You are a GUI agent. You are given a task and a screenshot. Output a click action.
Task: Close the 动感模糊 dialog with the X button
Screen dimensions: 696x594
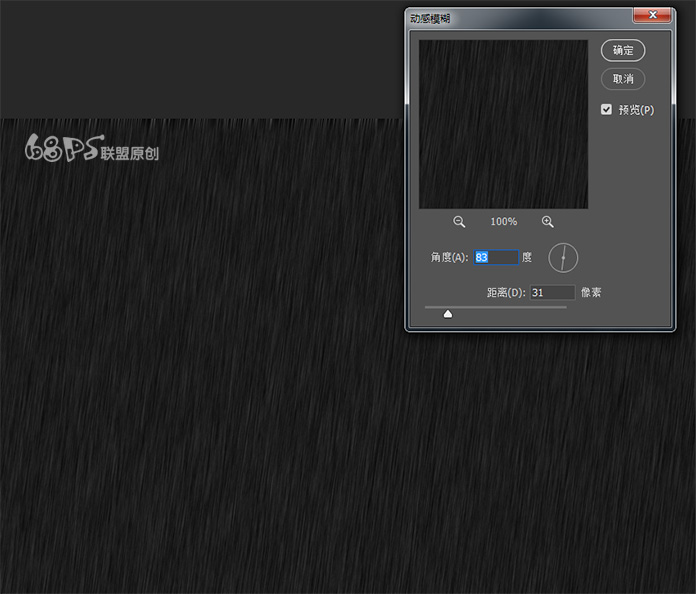(x=652, y=15)
